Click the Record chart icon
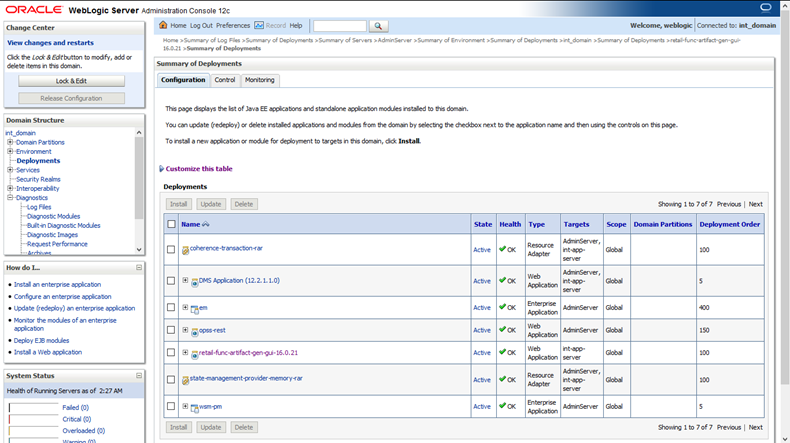This screenshot has width=790, height=443. tap(259, 25)
